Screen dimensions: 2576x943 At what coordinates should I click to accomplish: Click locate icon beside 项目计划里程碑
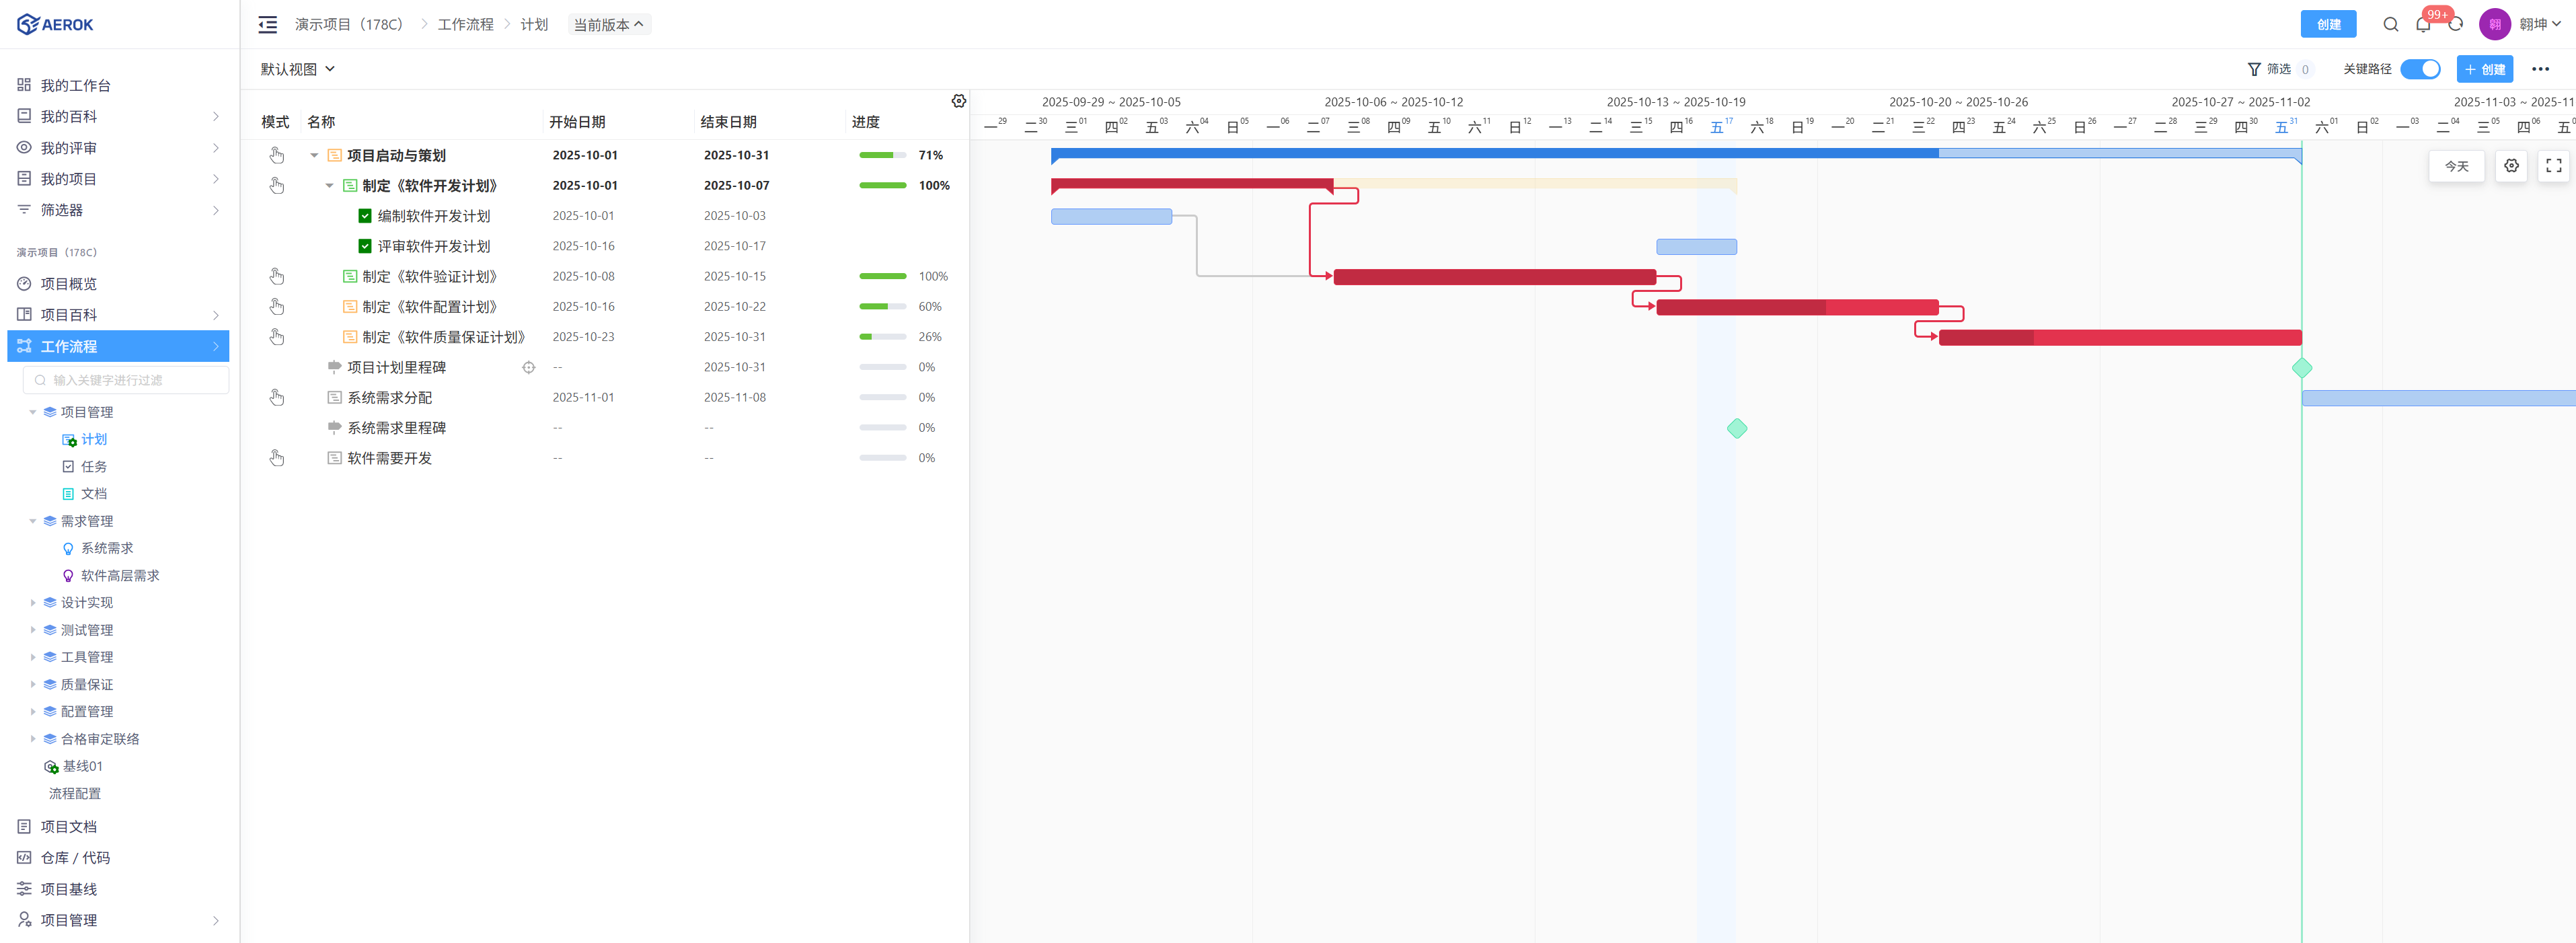tap(528, 367)
